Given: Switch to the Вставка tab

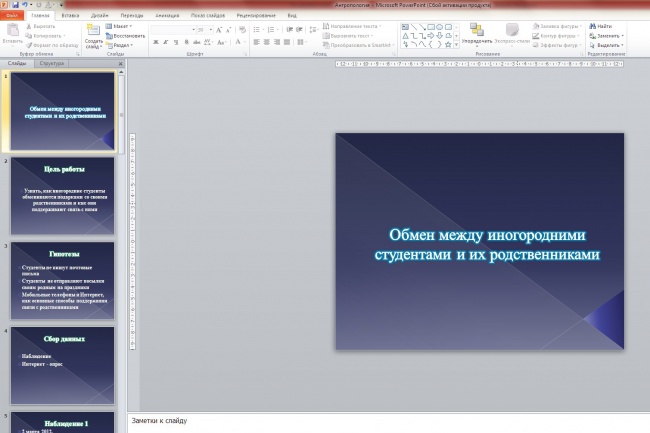Looking at the screenshot, I should [70, 15].
